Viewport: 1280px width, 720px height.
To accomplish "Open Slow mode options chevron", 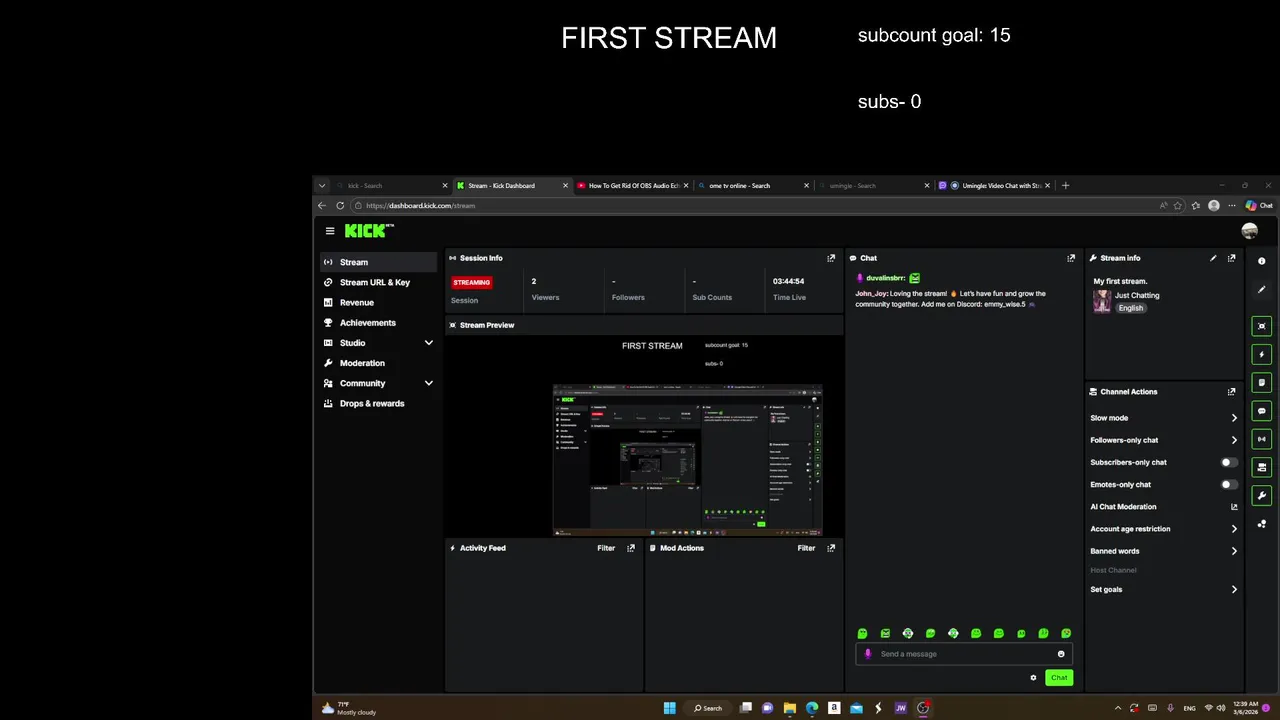I will point(1234,418).
